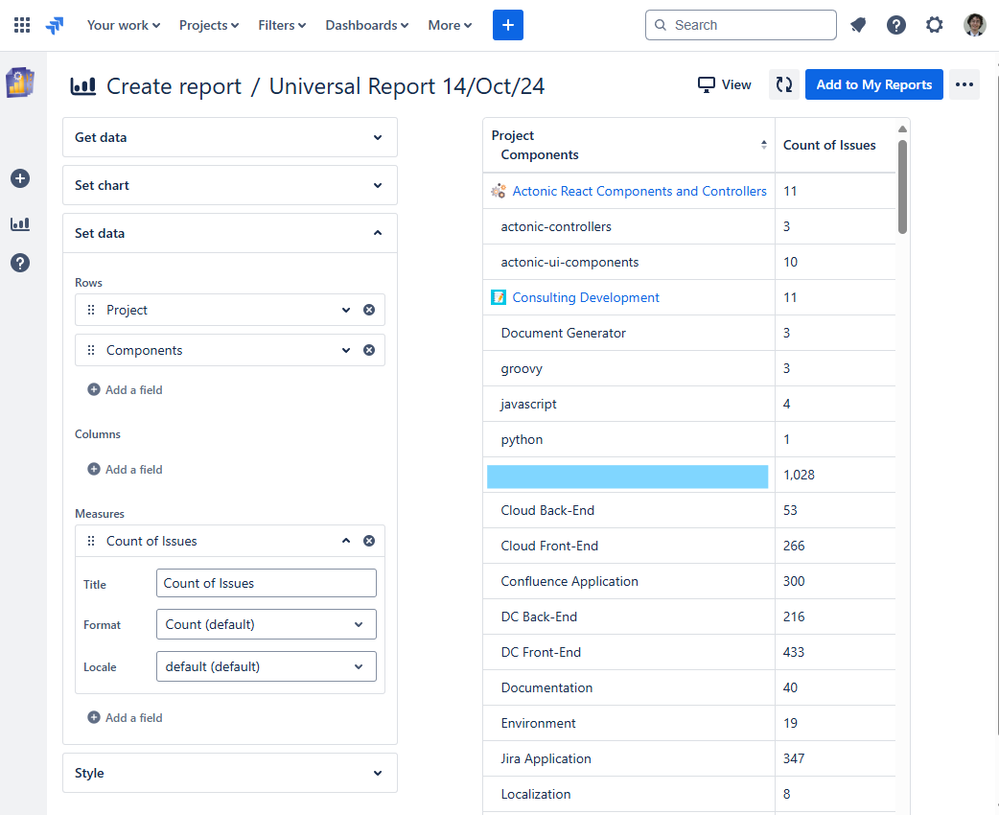Open the Format Count (default) dropdown
999x815 pixels.
click(x=266, y=624)
